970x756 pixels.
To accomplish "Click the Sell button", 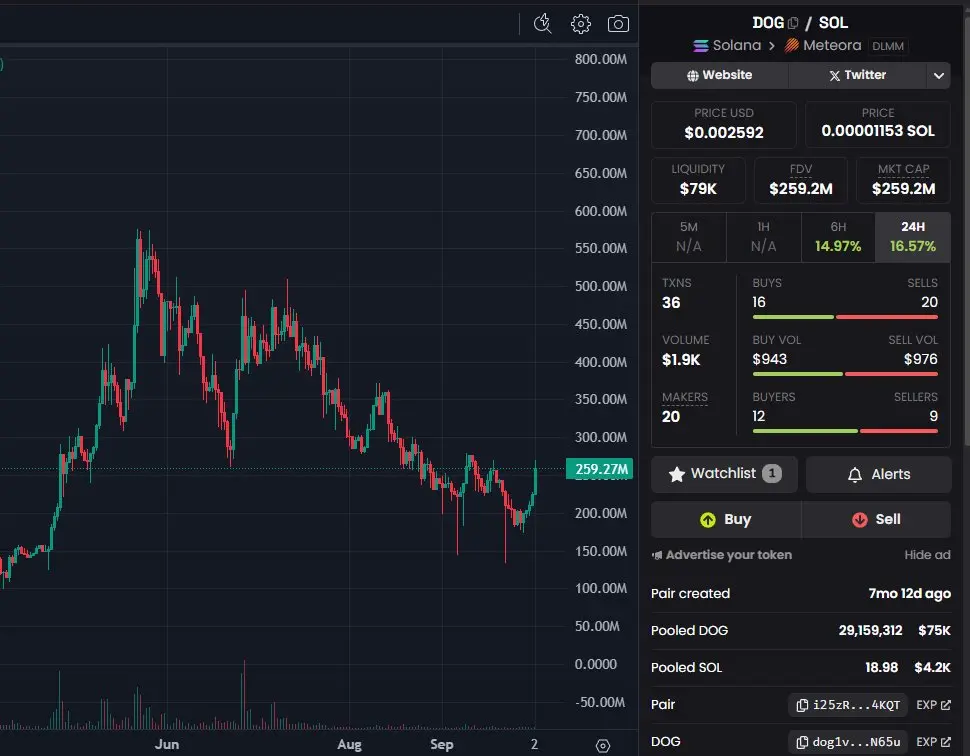I will click(876, 520).
